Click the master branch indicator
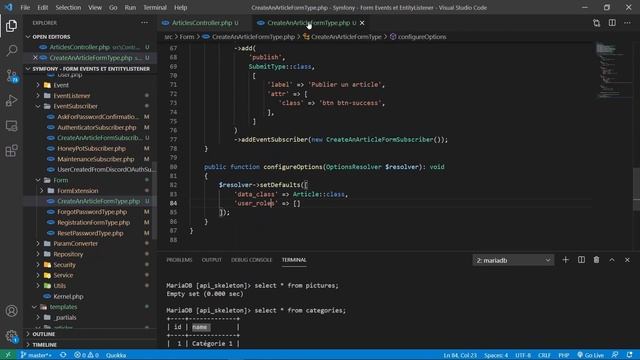The width and height of the screenshot is (640, 360). coord(36,355)
